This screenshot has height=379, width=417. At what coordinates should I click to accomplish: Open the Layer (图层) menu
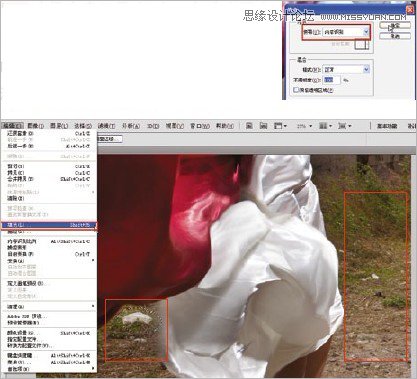[x=59, y=126]
